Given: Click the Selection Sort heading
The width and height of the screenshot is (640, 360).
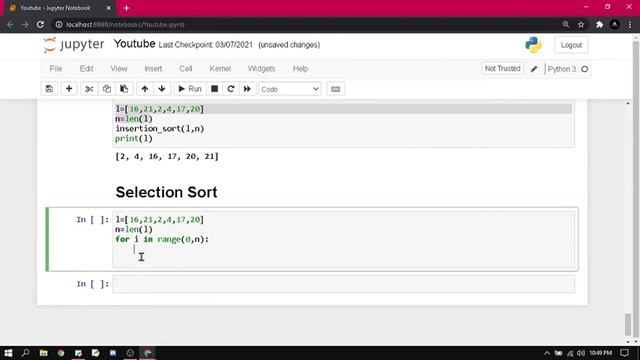Looking at the screenshot, I should (166, 192).
